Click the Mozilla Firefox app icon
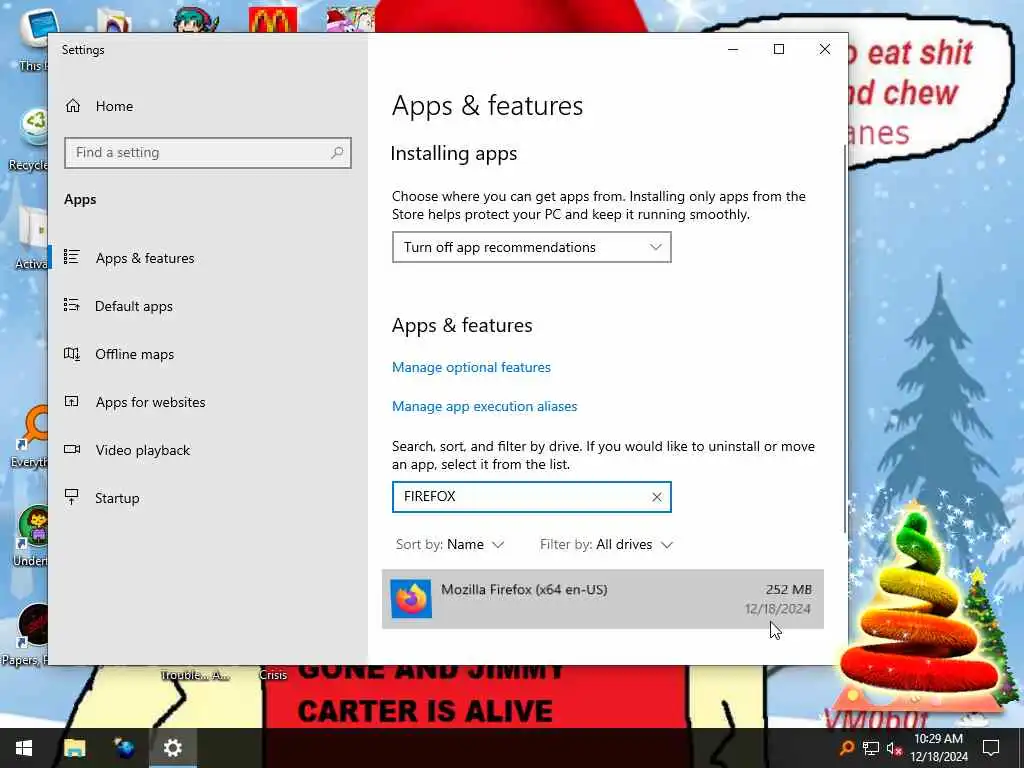The height and width of the screenshot is (768, 1024). pyautogui.click(x=411, y=599)
